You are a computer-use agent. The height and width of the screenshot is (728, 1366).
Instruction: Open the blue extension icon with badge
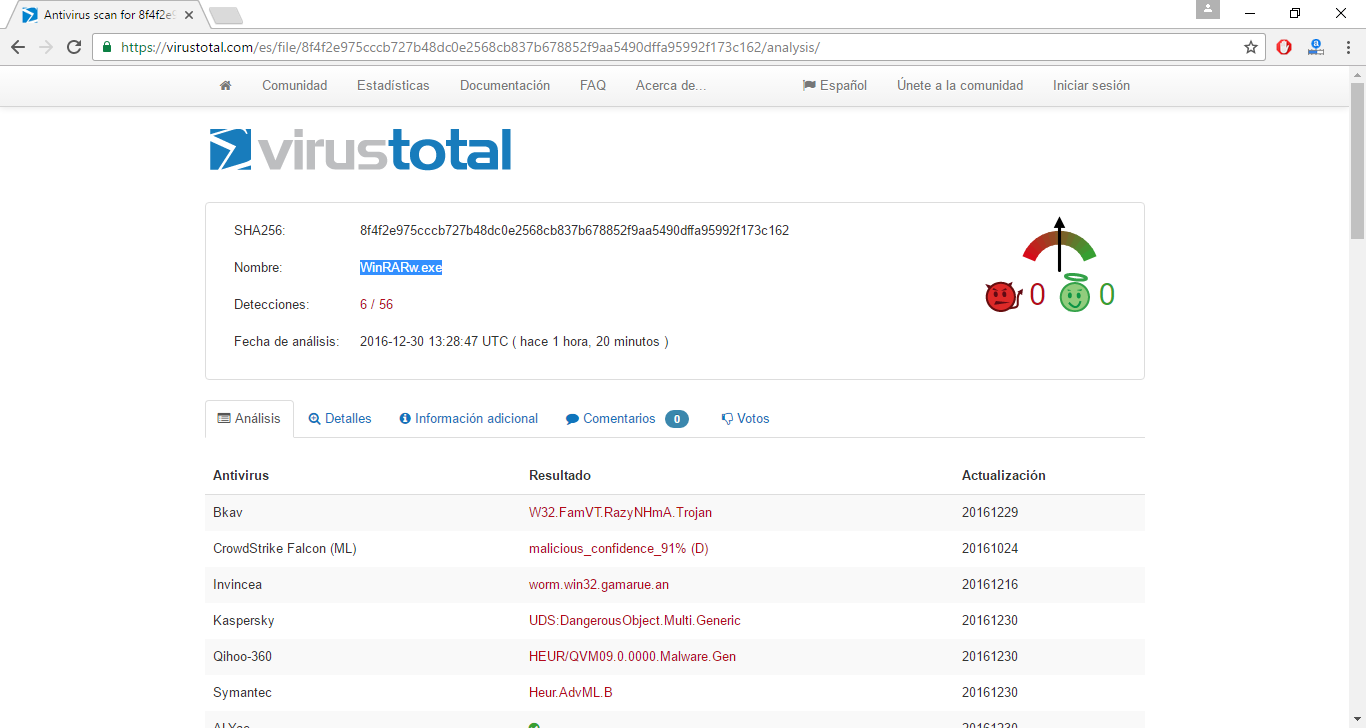[1316, 47]
